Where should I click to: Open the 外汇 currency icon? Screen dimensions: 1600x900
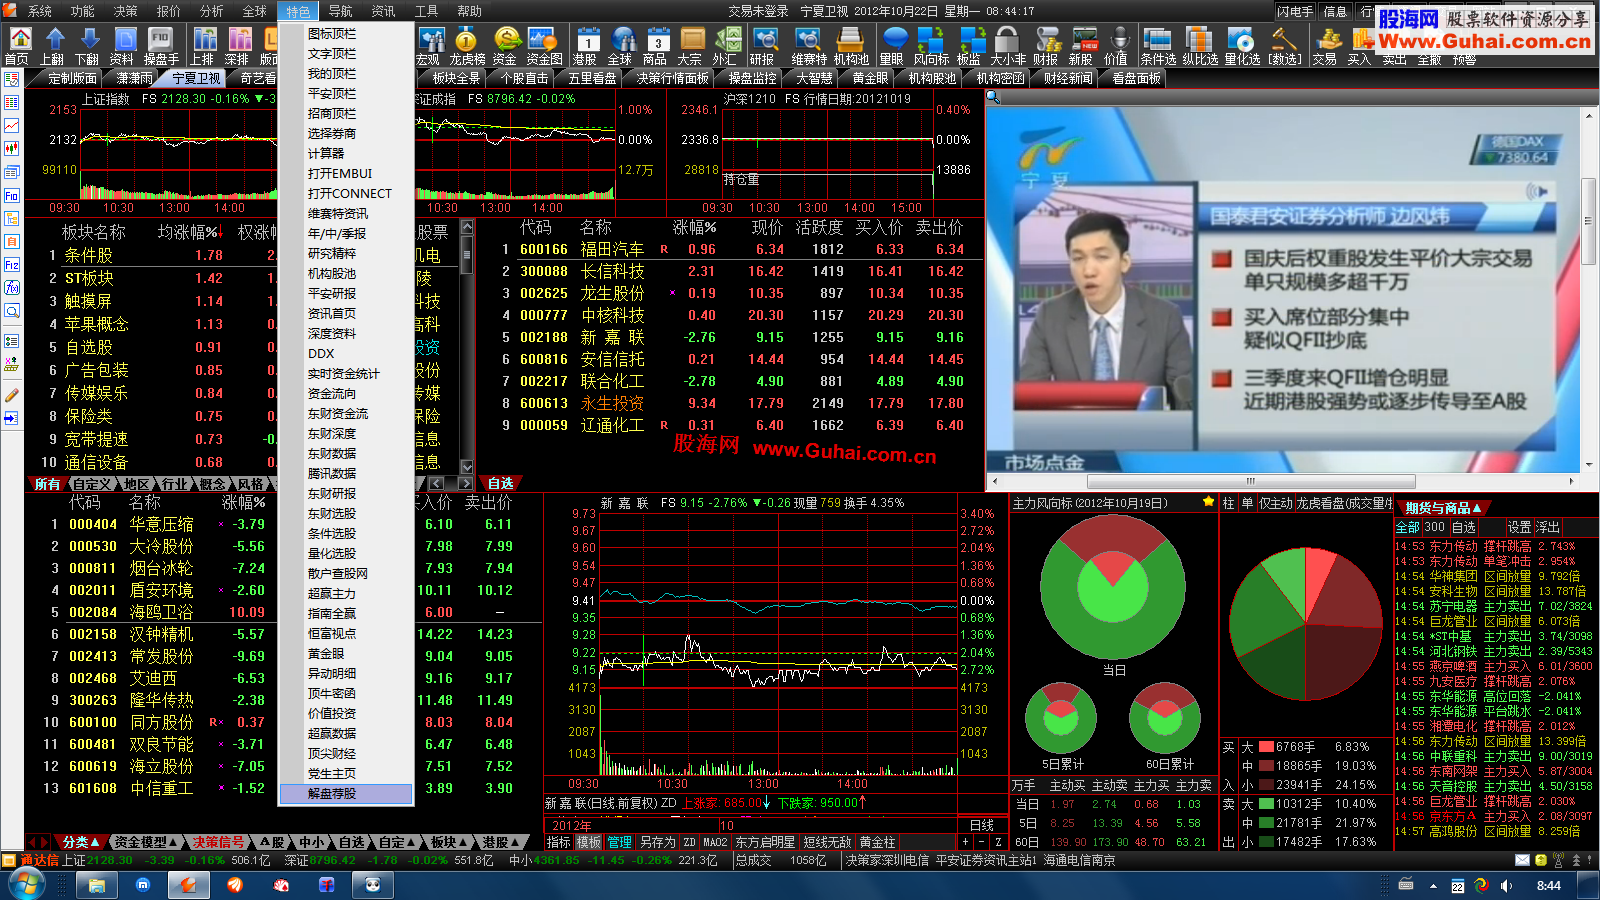[x=725, y=46]
